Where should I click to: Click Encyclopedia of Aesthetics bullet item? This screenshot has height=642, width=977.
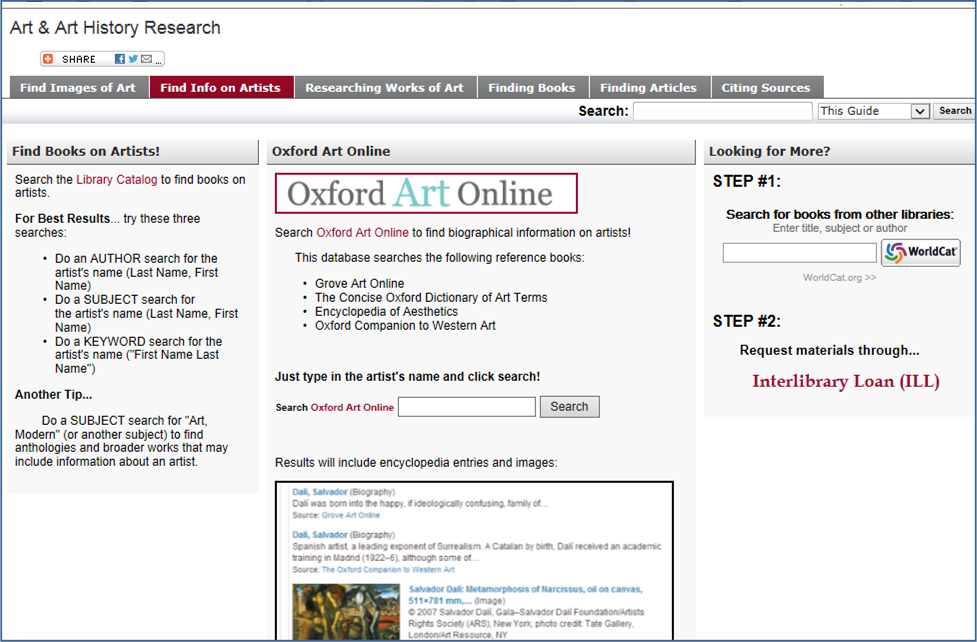click(386, 312)
